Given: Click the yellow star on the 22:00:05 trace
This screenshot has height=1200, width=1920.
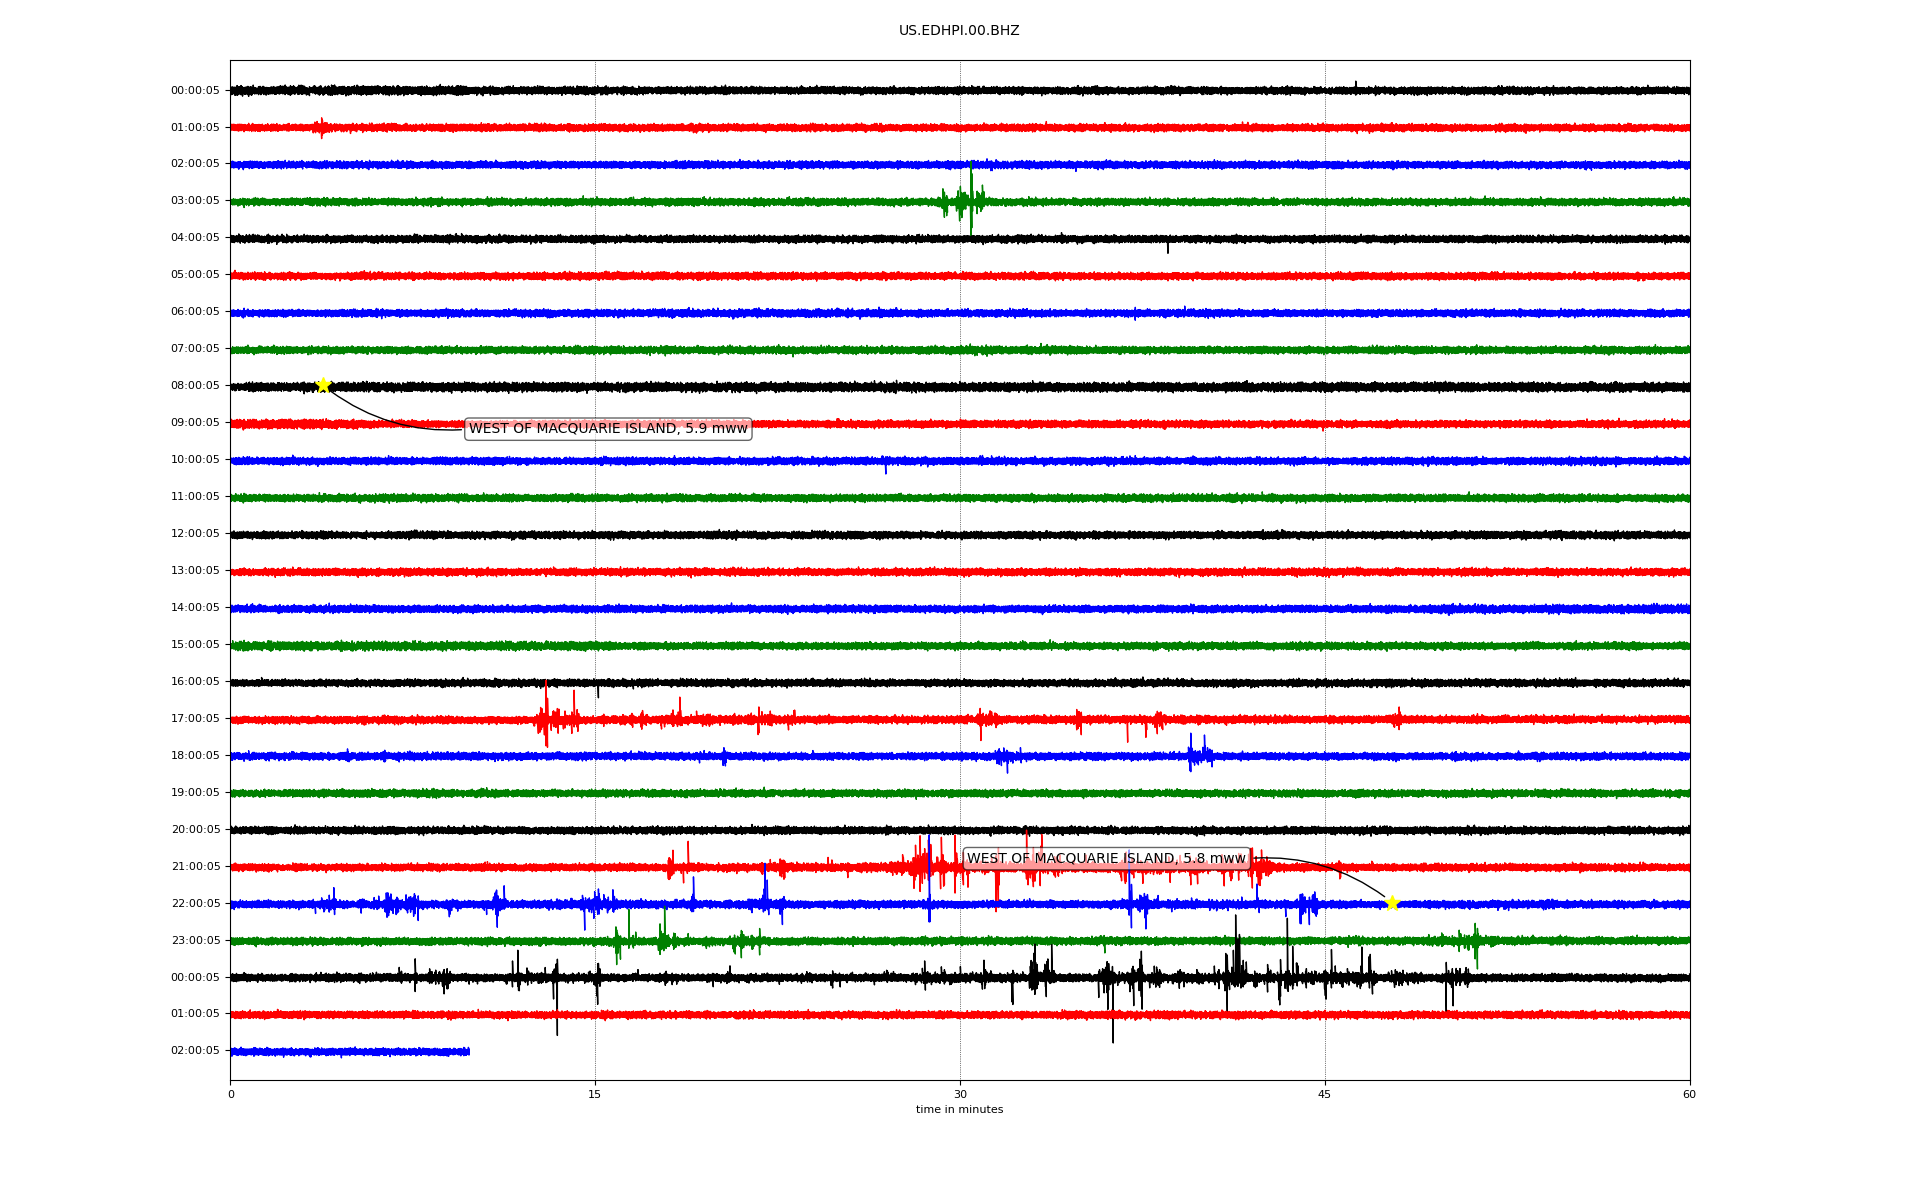Looking at the screenshot, I should (1392, 903).
